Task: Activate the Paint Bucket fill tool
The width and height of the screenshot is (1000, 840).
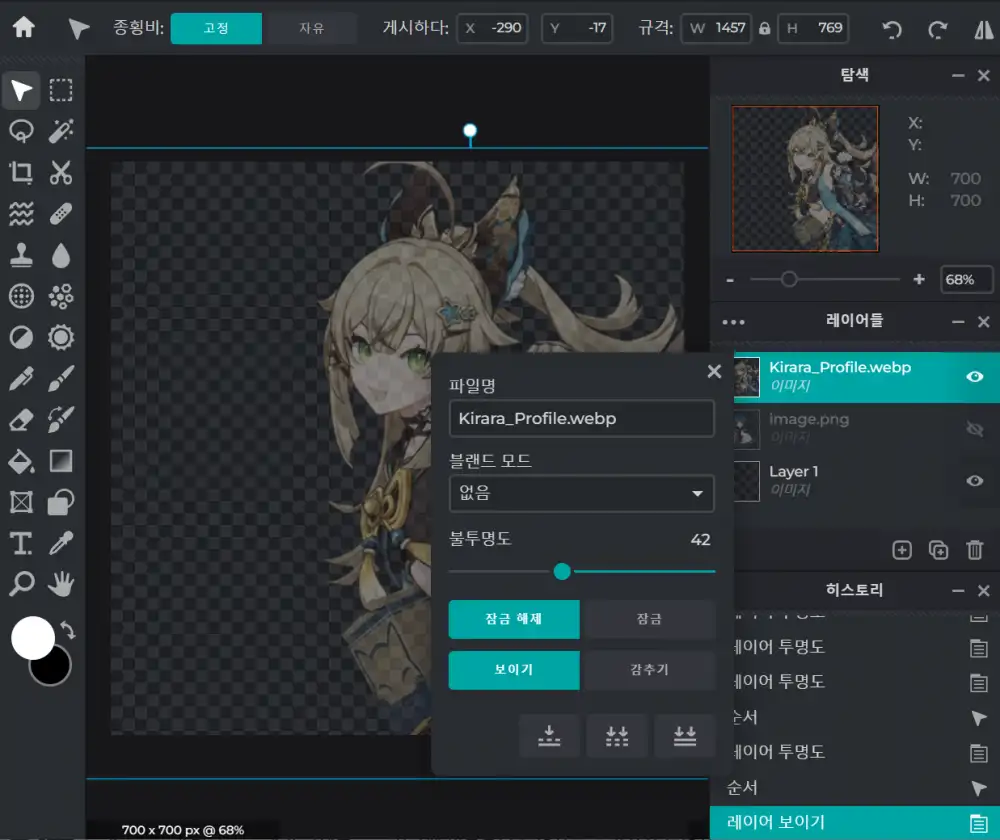Action: click(21, 461)
